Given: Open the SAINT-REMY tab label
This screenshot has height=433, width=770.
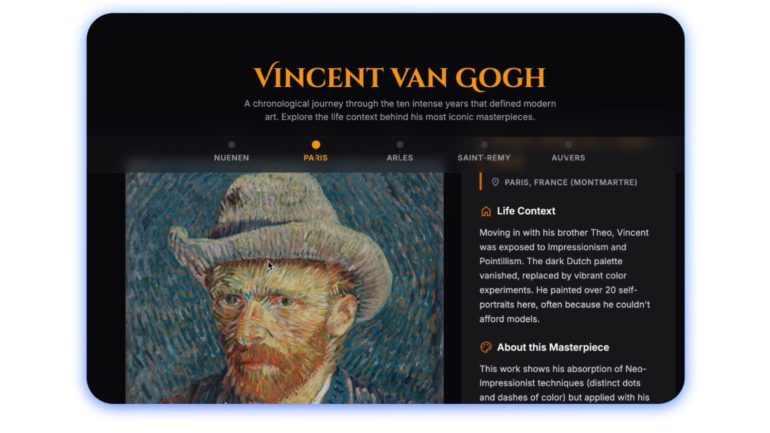Looking at the screenshot, I should click(484, 158).
